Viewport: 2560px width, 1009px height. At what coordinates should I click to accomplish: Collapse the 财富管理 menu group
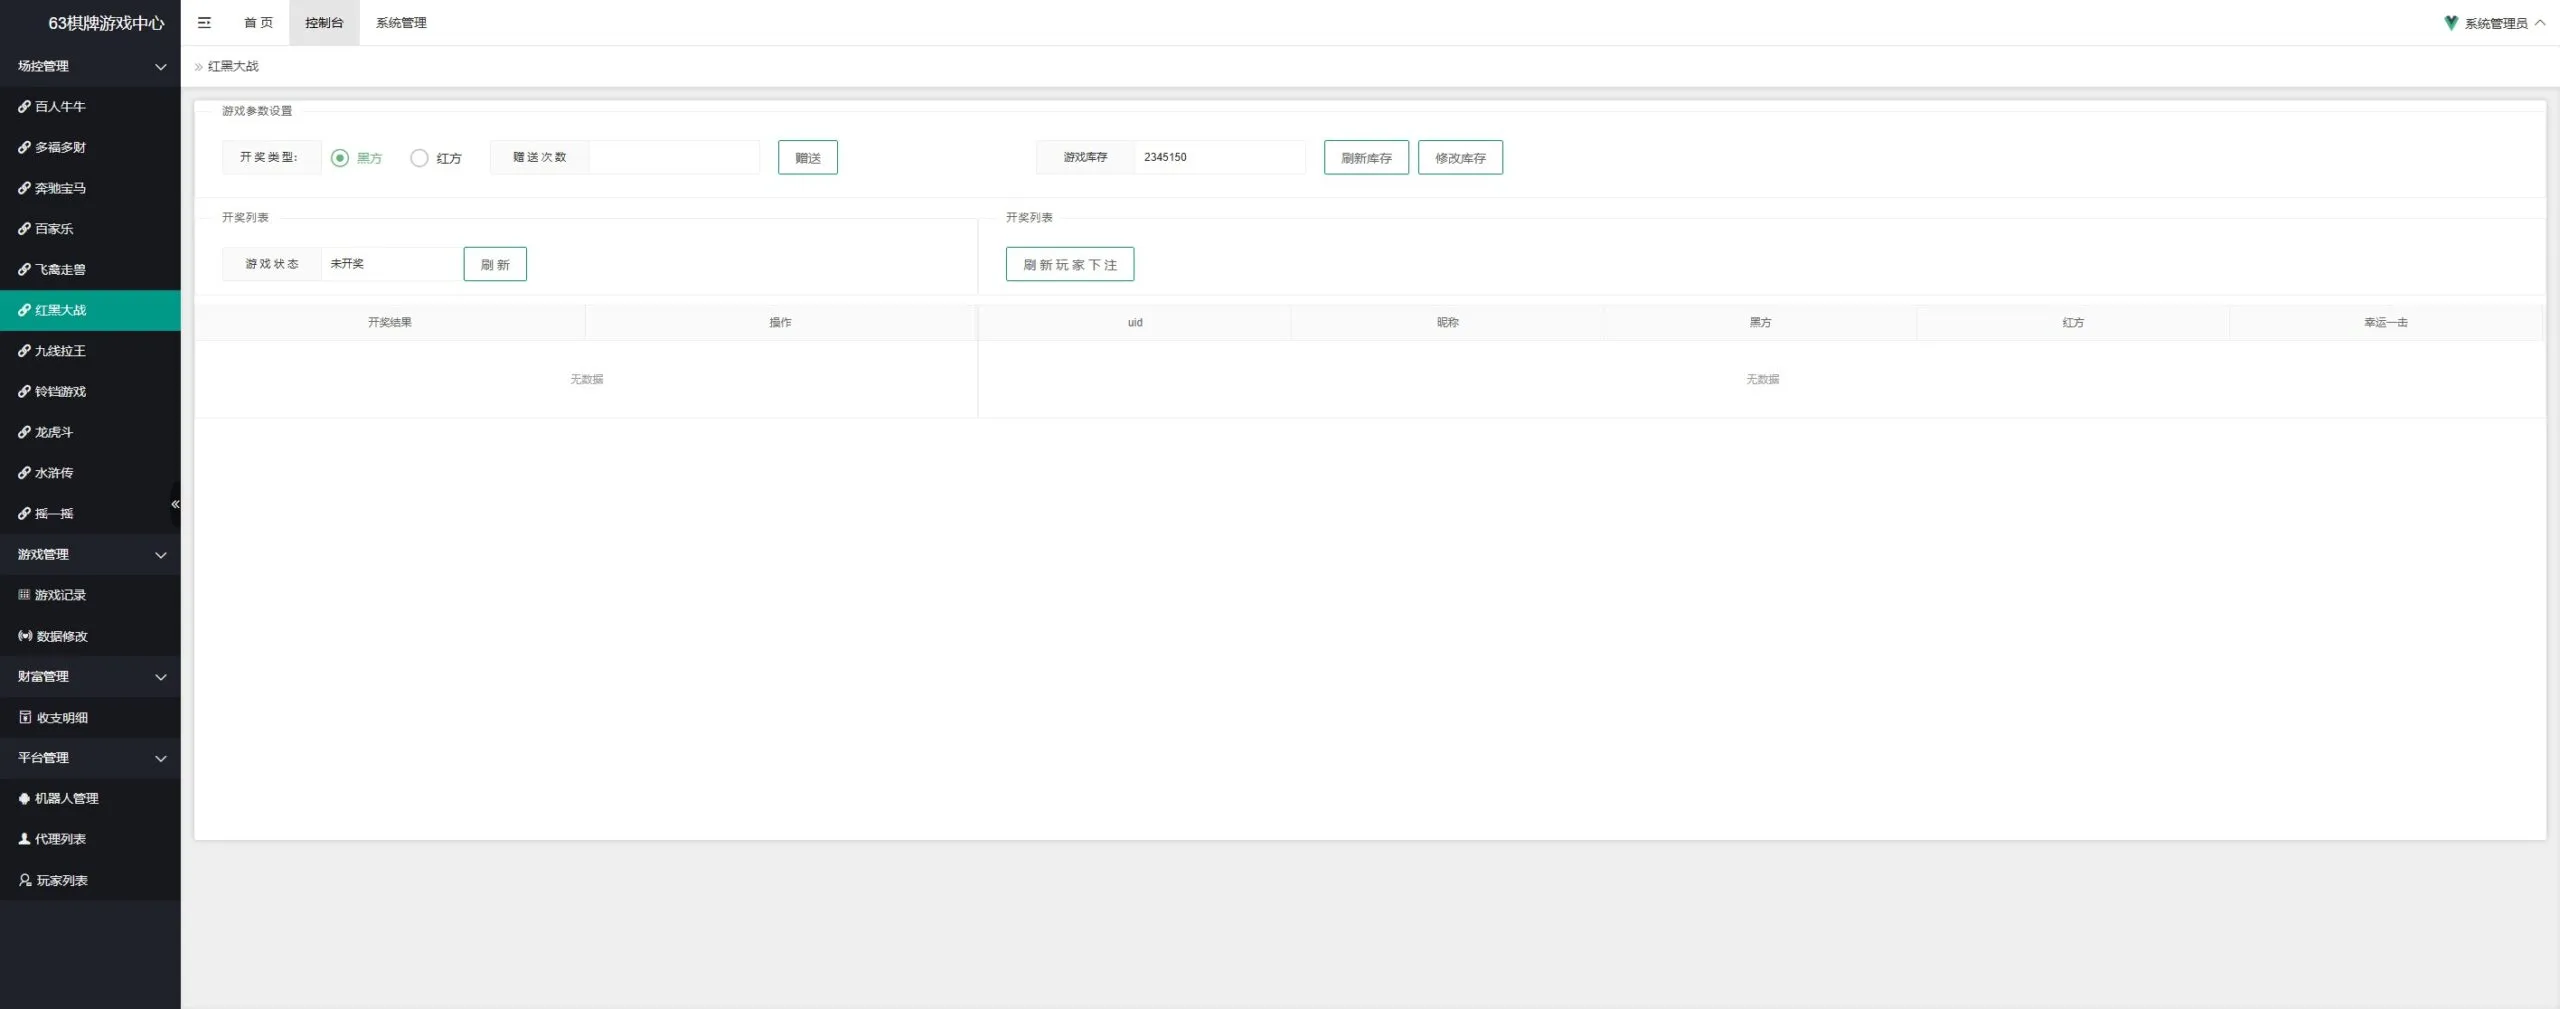(x=90, y=676)
